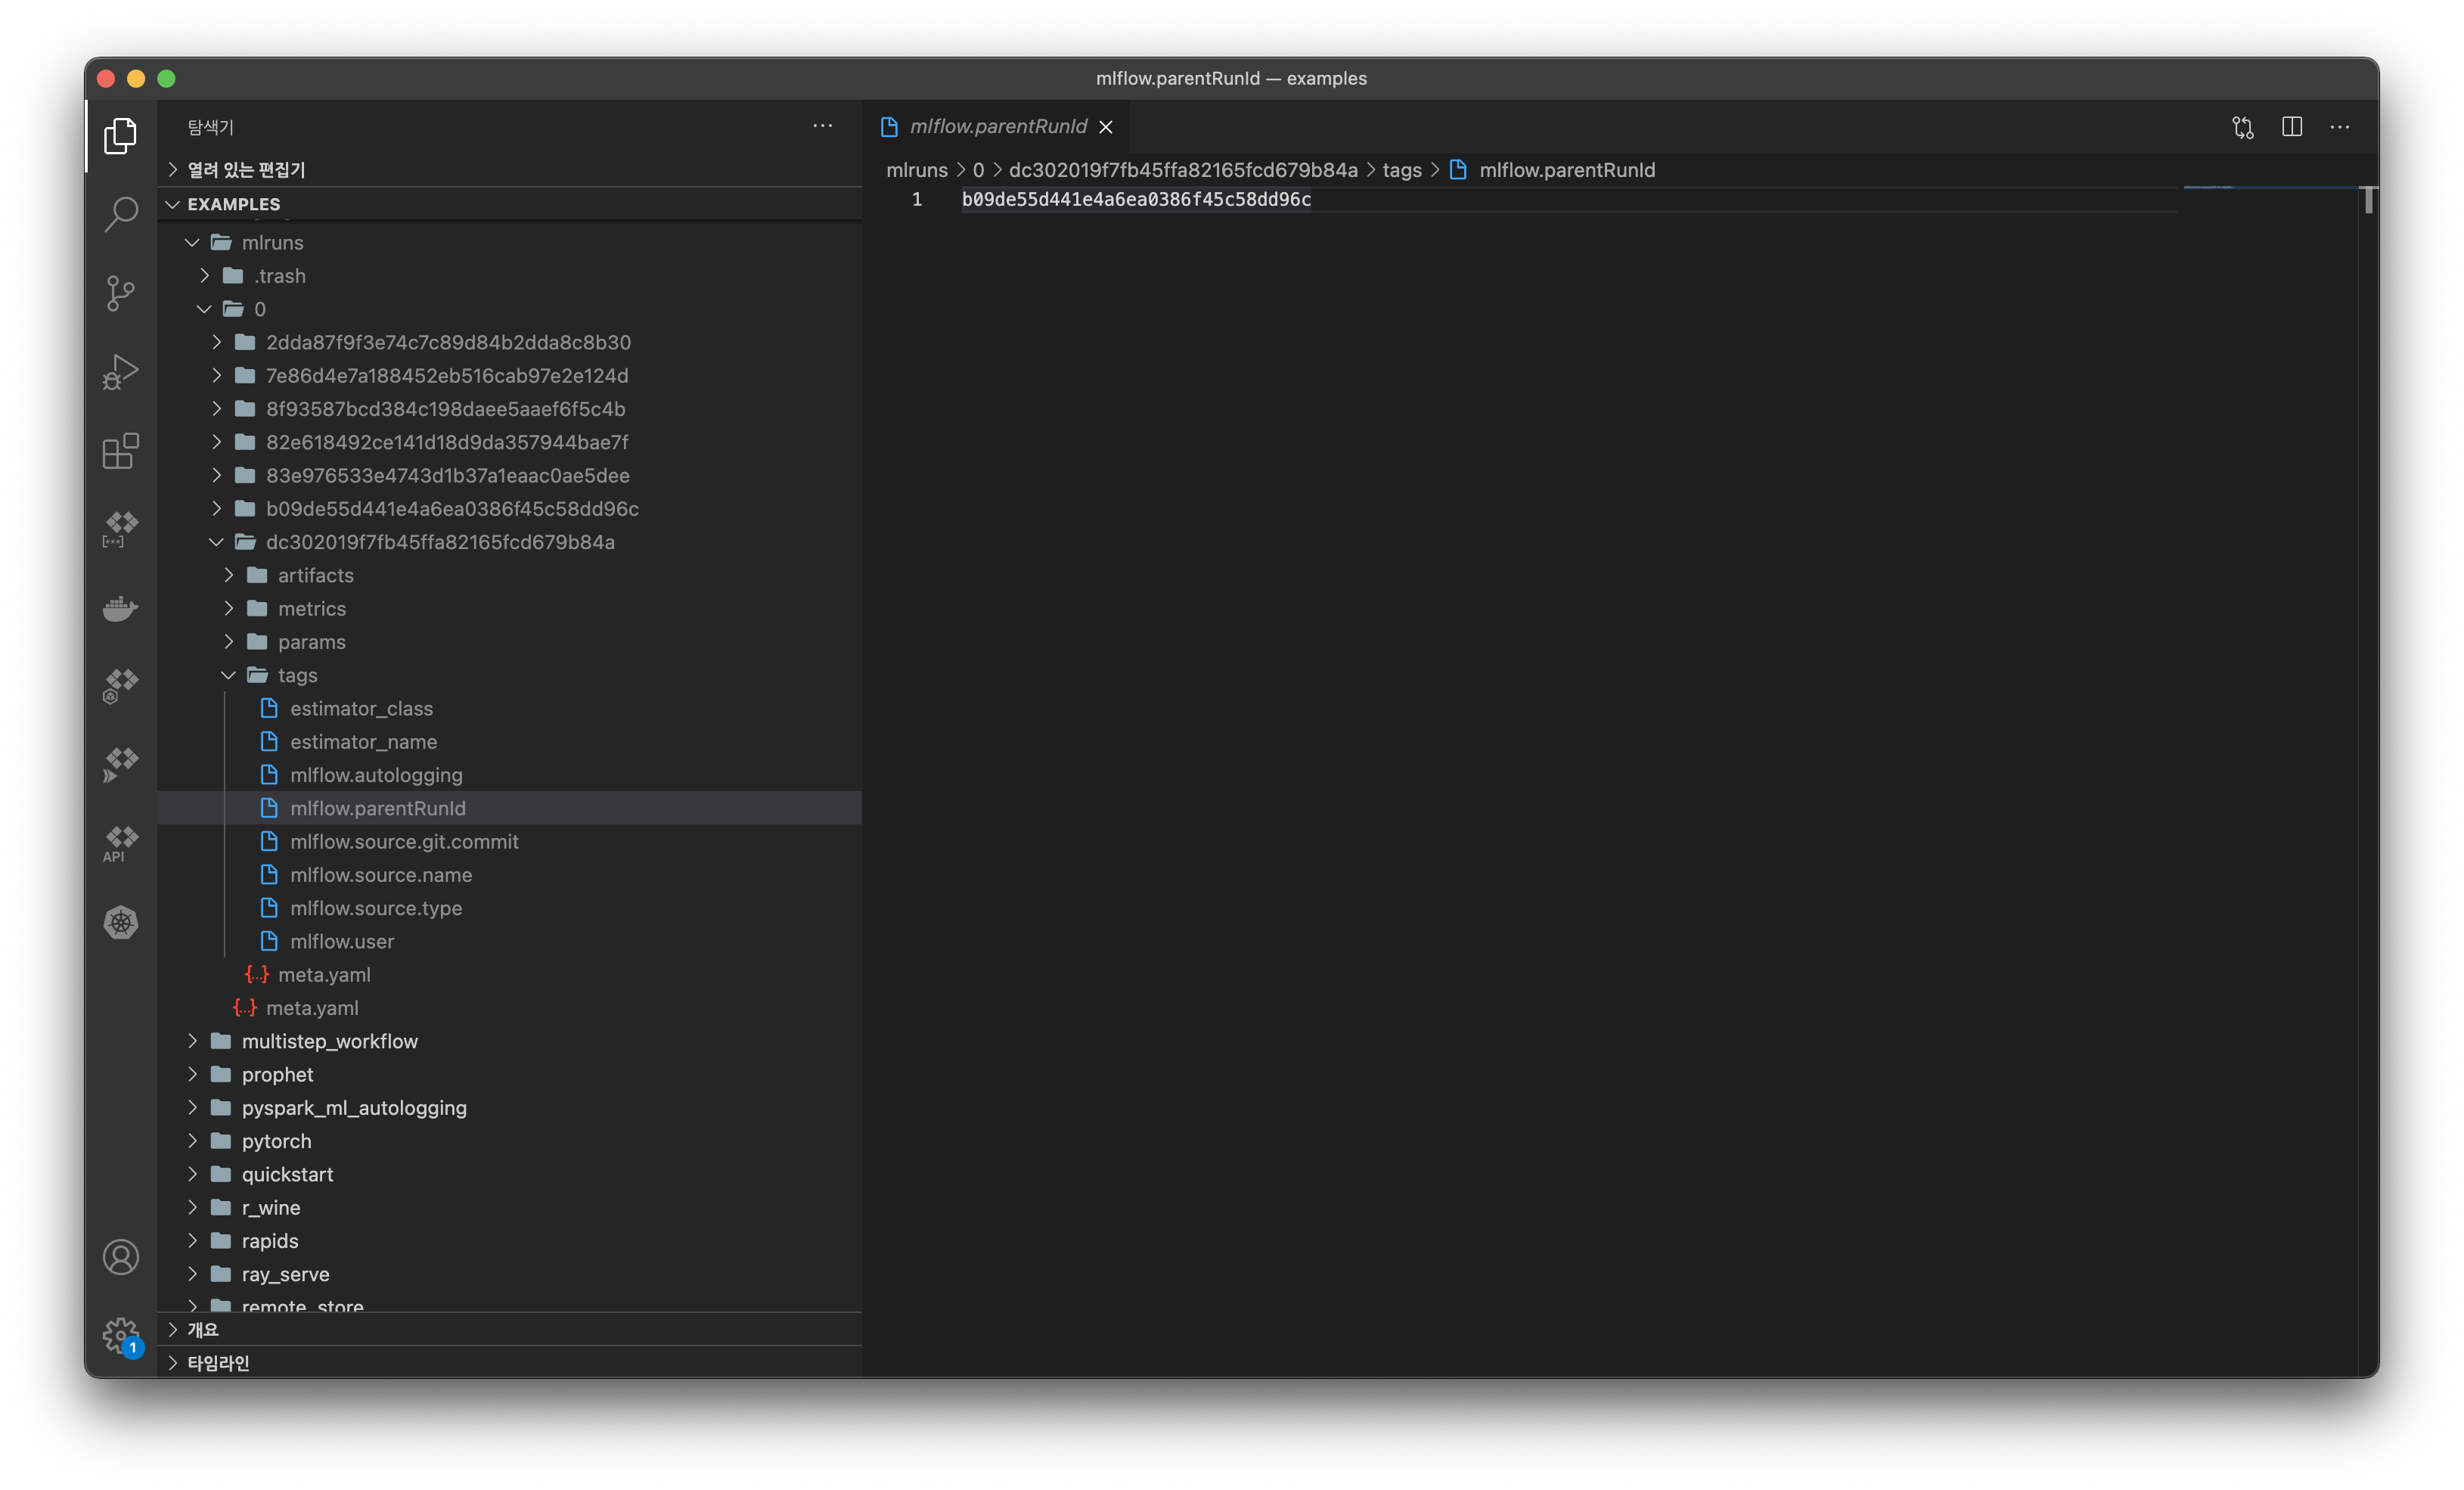Open the Source Control view
Viewport: 2464px width, 1490px height.
point(121,292)
